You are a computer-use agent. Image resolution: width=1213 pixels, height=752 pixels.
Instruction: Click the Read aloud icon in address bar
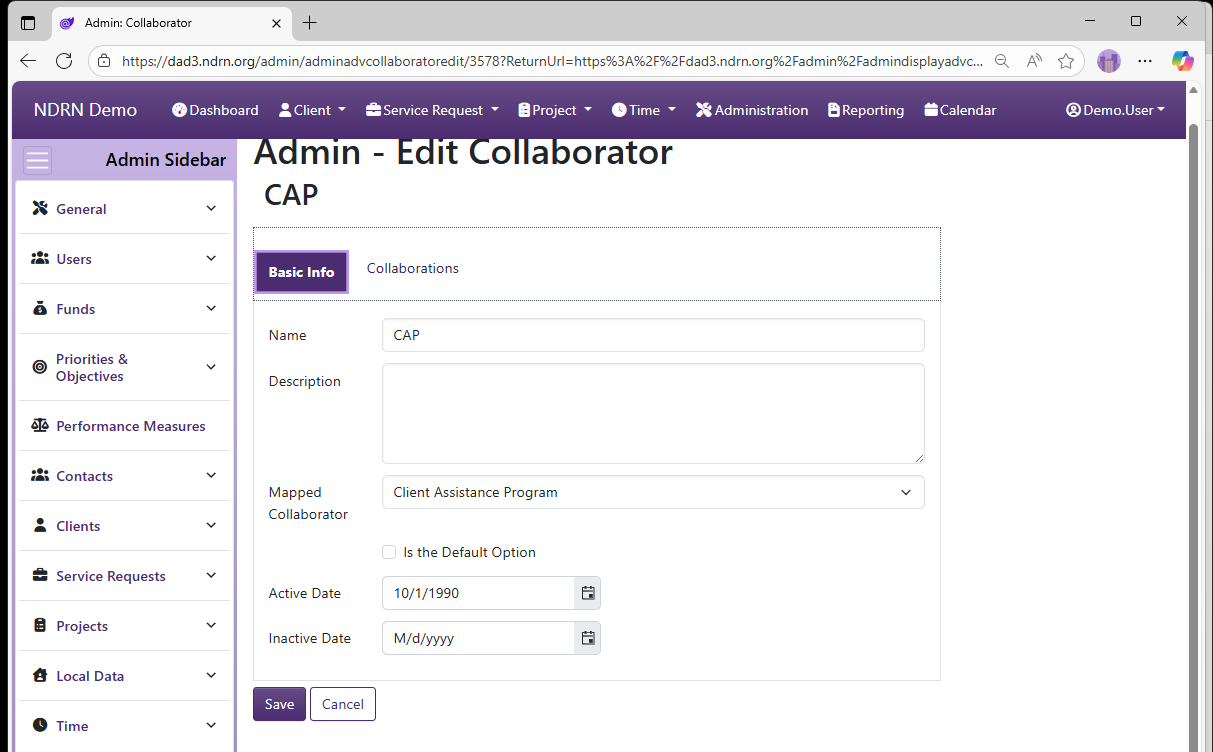click(1034, 61)
